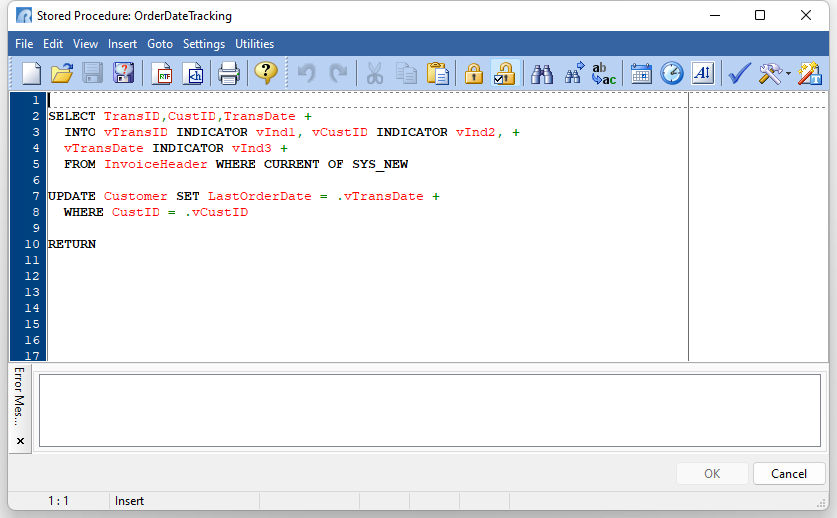
Task: Click the Copy pages icon
Action: 406,74
